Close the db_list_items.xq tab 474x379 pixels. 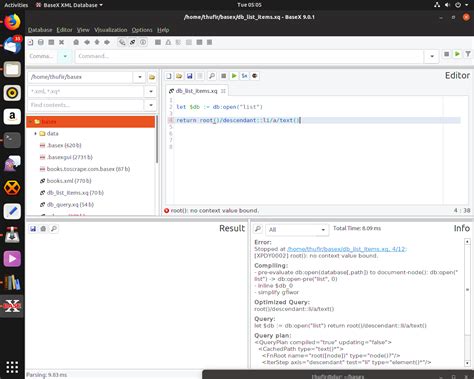pos(223,91)
